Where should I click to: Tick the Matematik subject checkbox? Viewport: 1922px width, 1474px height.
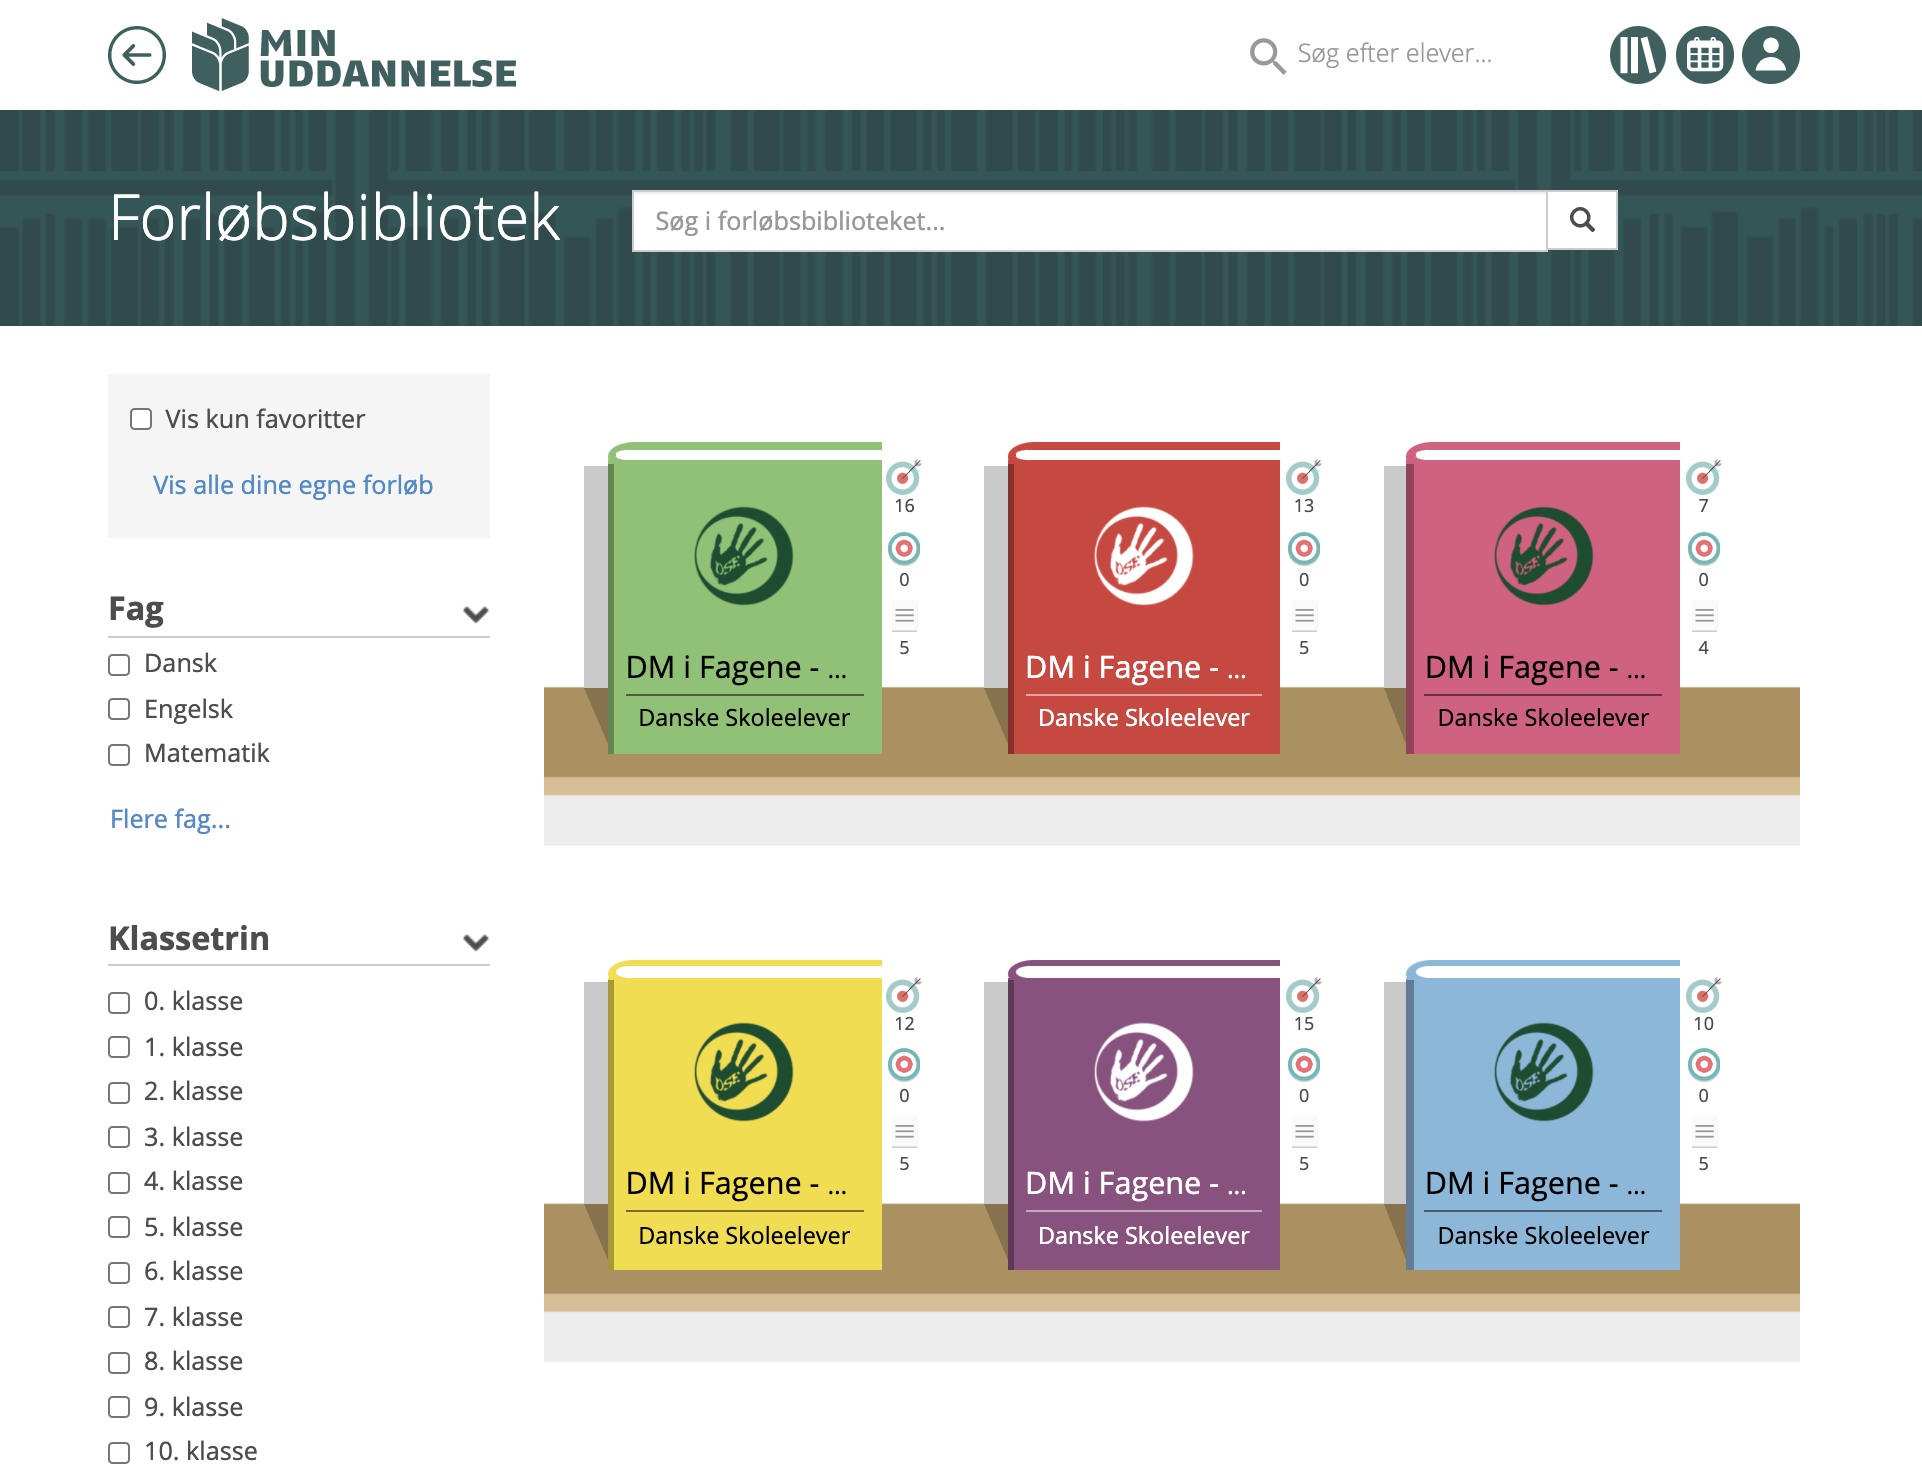[119, 755]
